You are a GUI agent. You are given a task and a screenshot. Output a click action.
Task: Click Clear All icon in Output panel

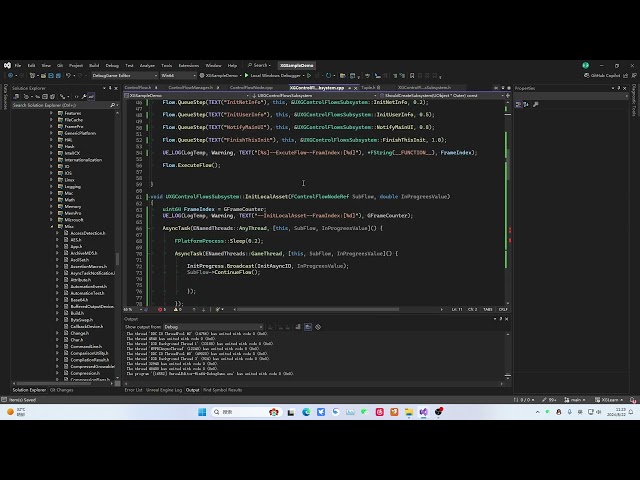point(298,327)
